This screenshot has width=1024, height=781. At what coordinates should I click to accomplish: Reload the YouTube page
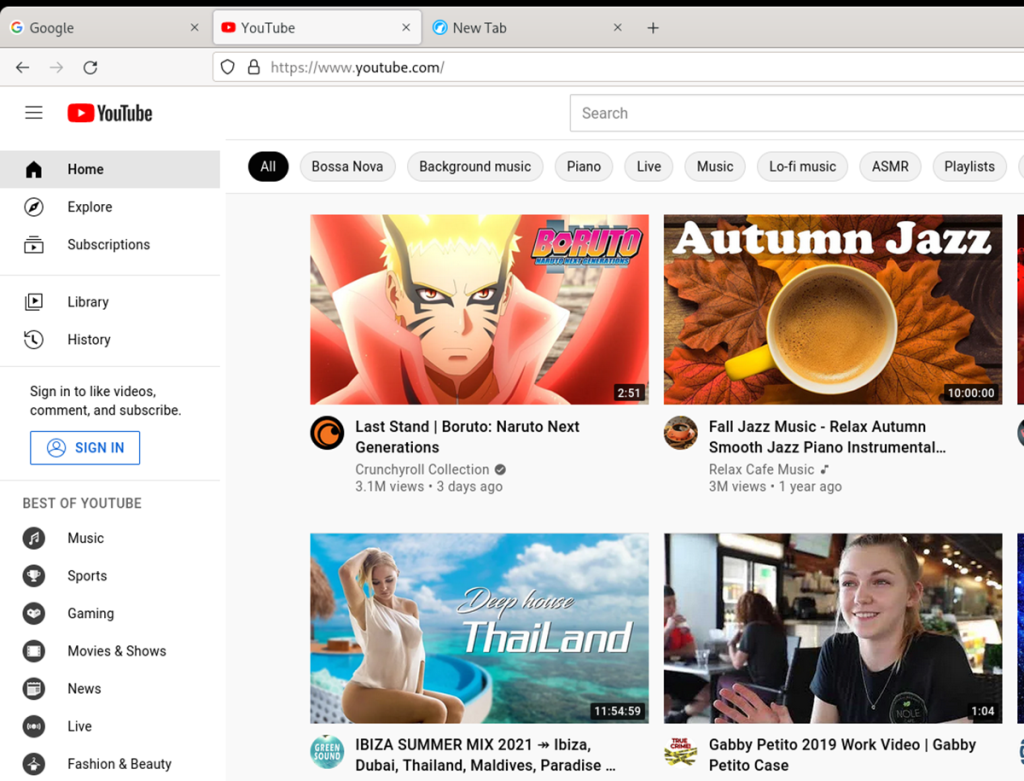pos(90,67)
